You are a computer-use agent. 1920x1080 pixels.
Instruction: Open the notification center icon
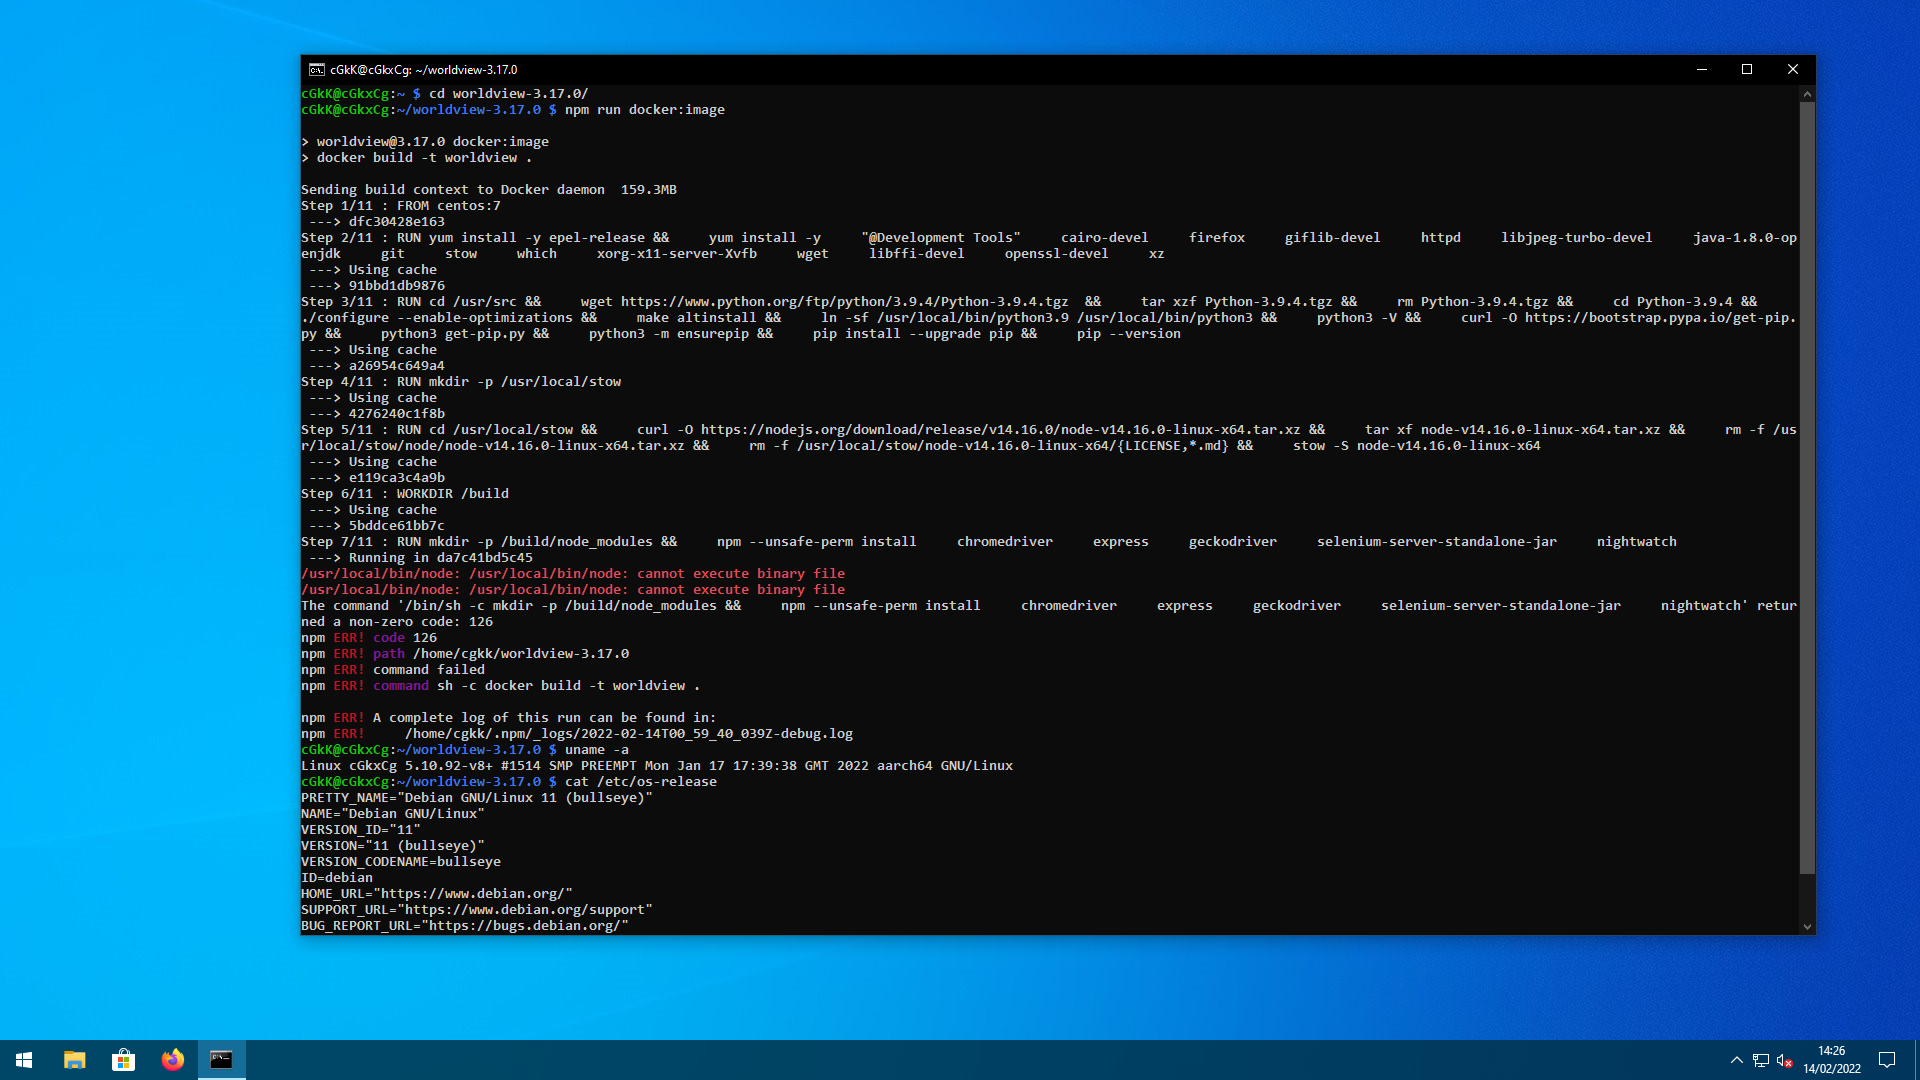[x=1887, y=1060]
